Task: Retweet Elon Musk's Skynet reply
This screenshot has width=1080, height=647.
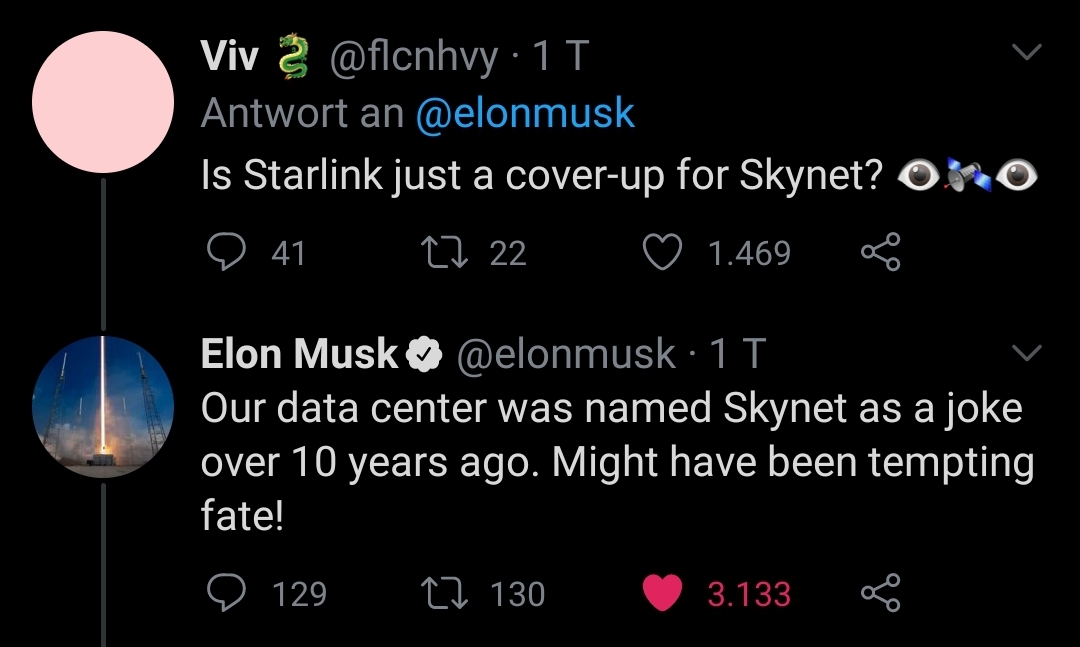Action: tap(442, 594)
